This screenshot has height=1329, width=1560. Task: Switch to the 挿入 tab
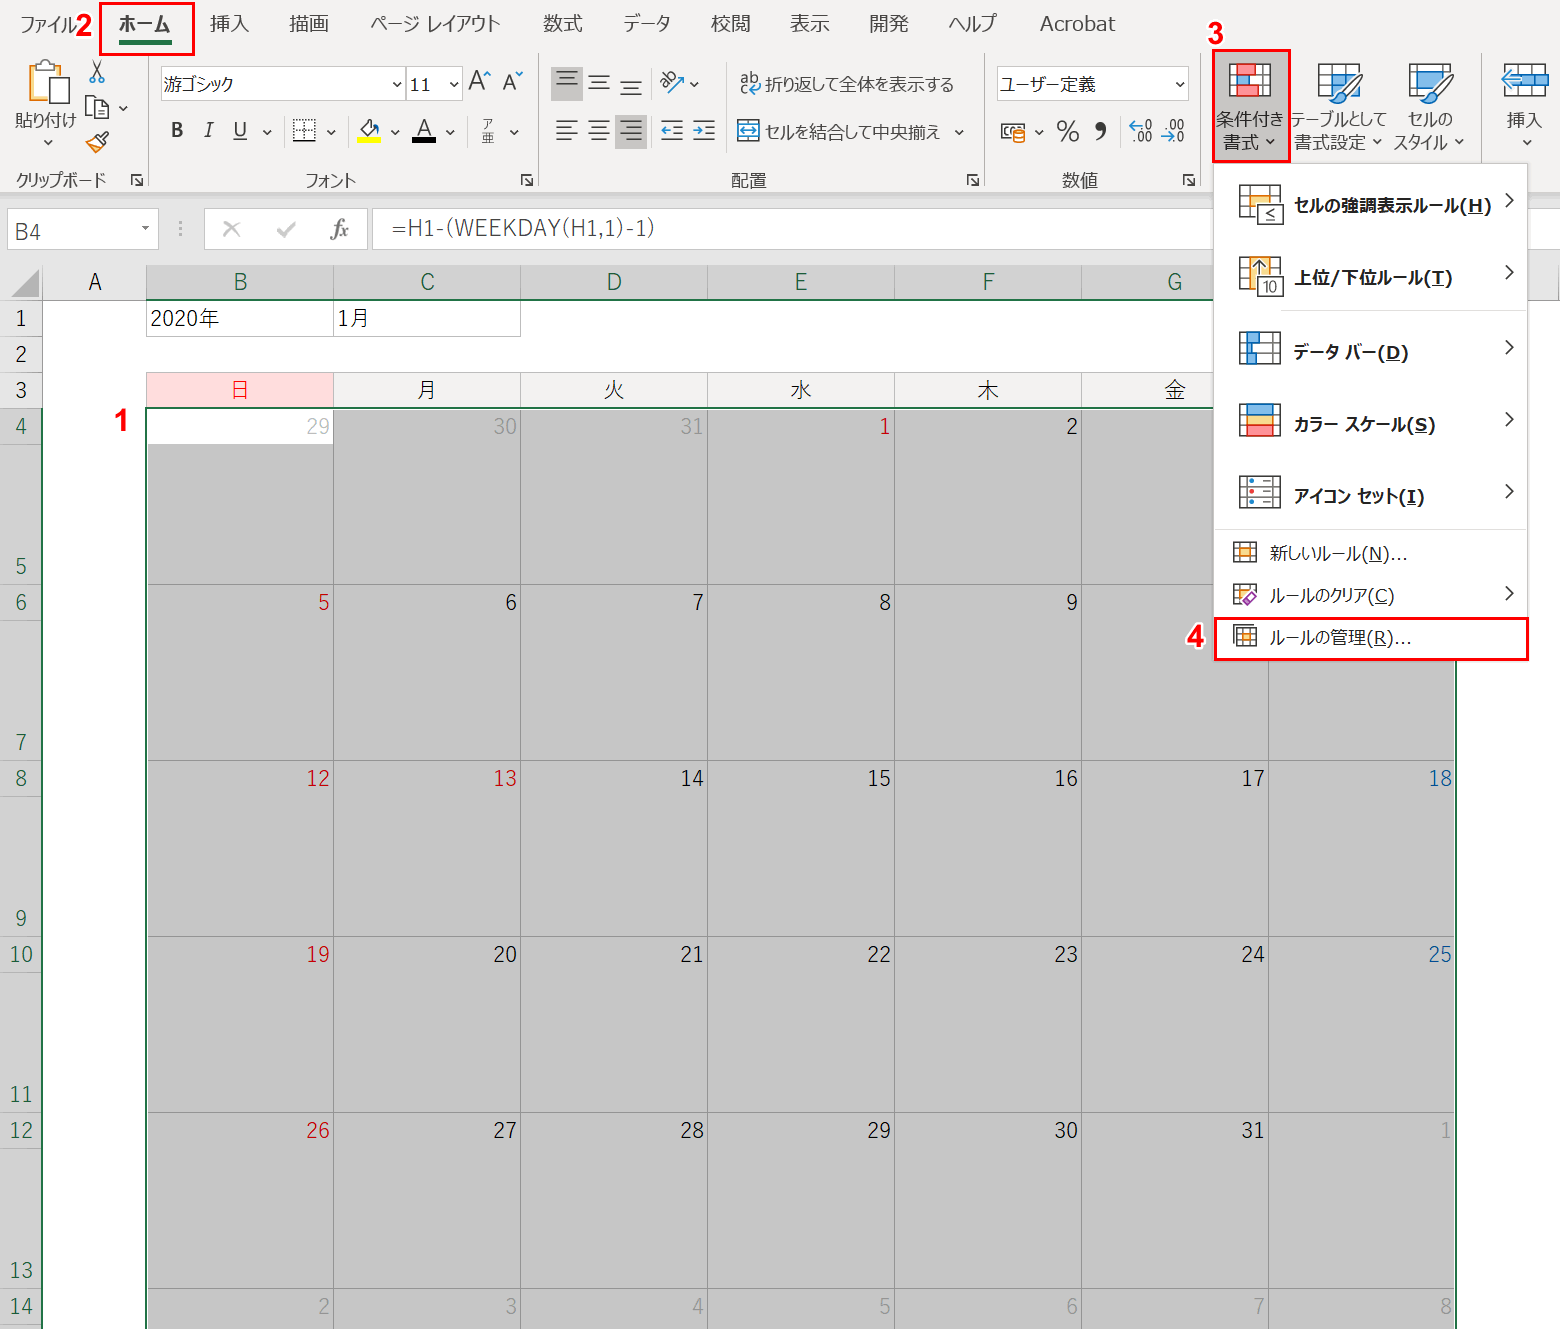coord(229,24)
